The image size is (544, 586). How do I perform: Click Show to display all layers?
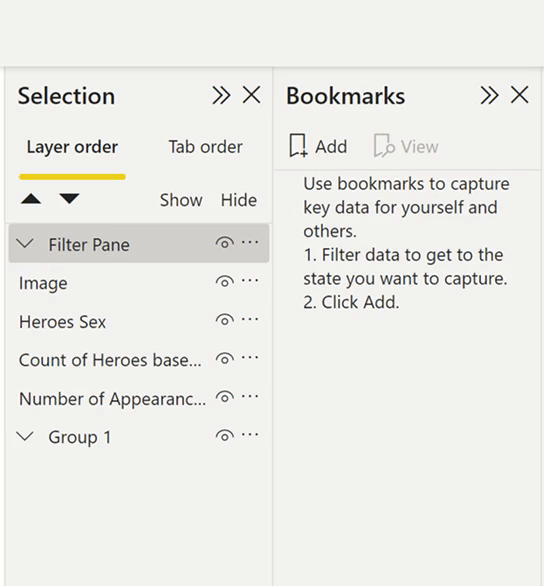click(x=181, y=200)
